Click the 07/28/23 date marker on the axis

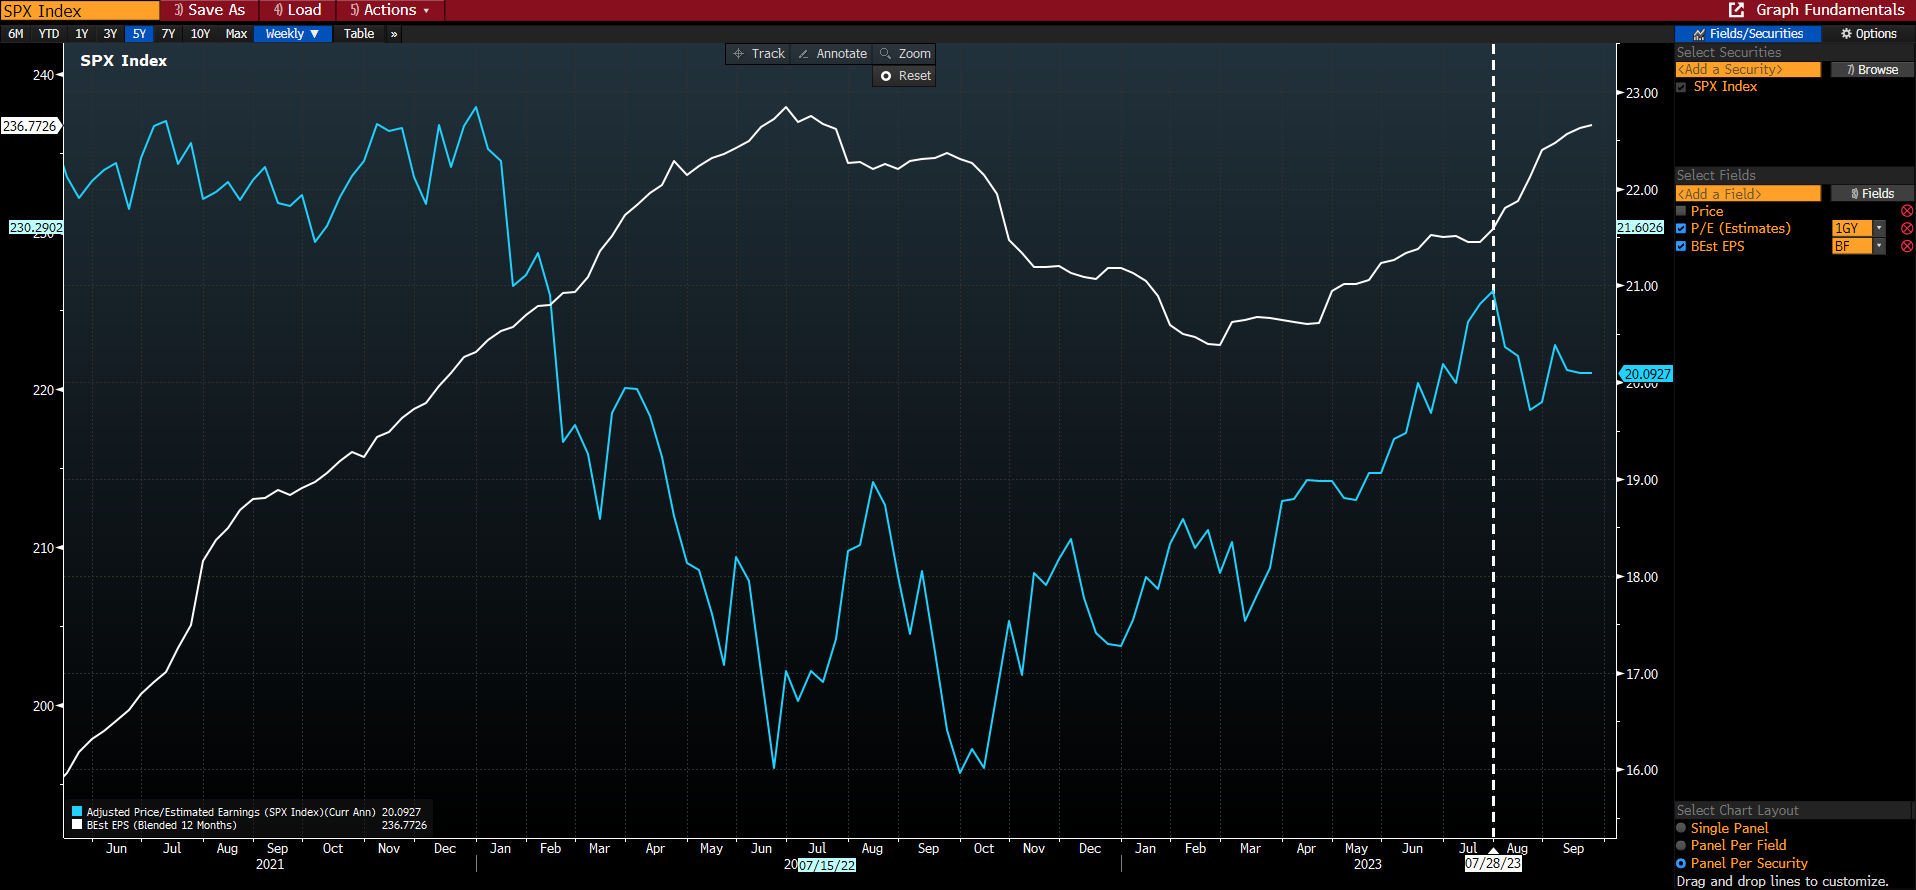point(1493,863)
